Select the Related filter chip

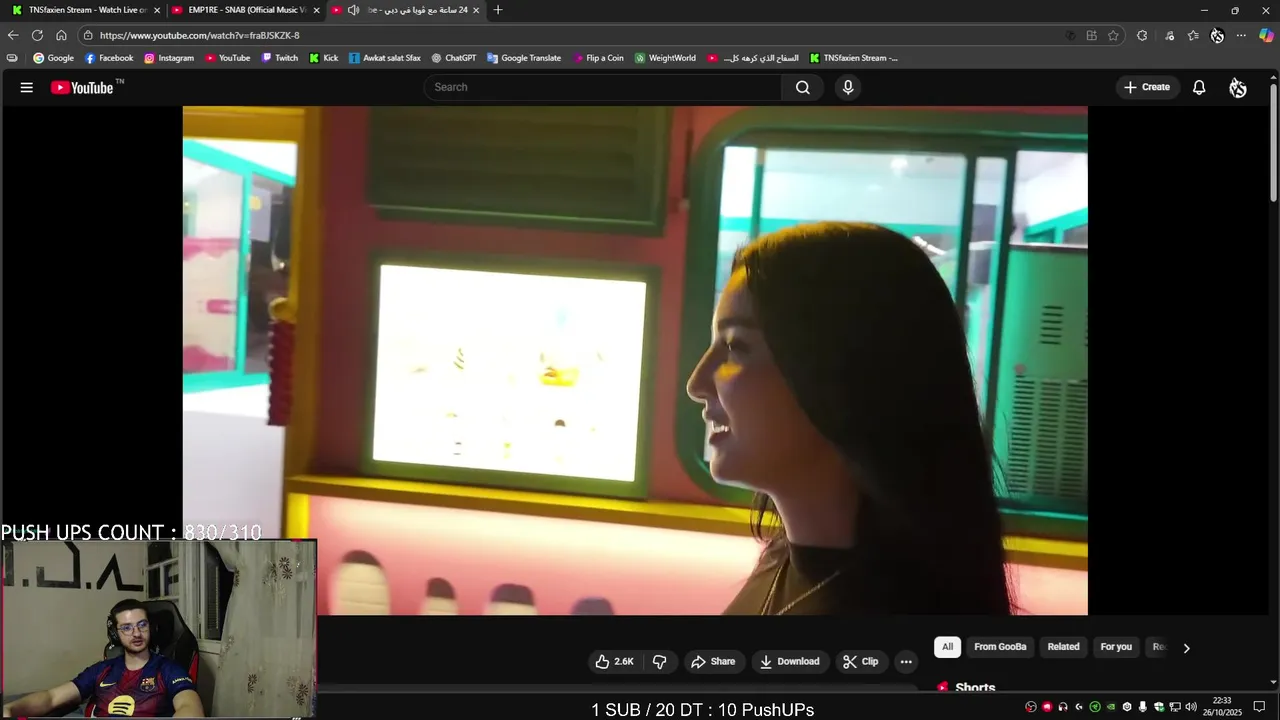(1063, 647)
